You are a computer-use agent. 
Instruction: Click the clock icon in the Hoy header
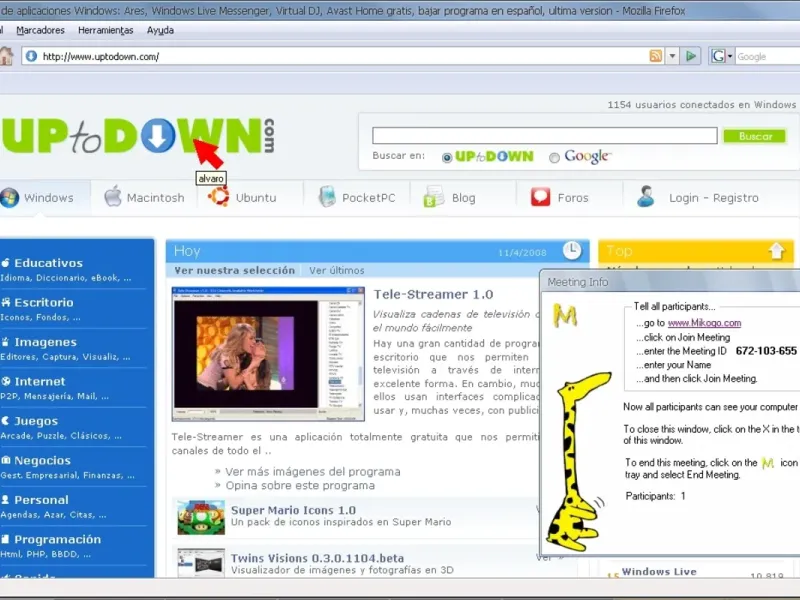(x=572, y=251)
